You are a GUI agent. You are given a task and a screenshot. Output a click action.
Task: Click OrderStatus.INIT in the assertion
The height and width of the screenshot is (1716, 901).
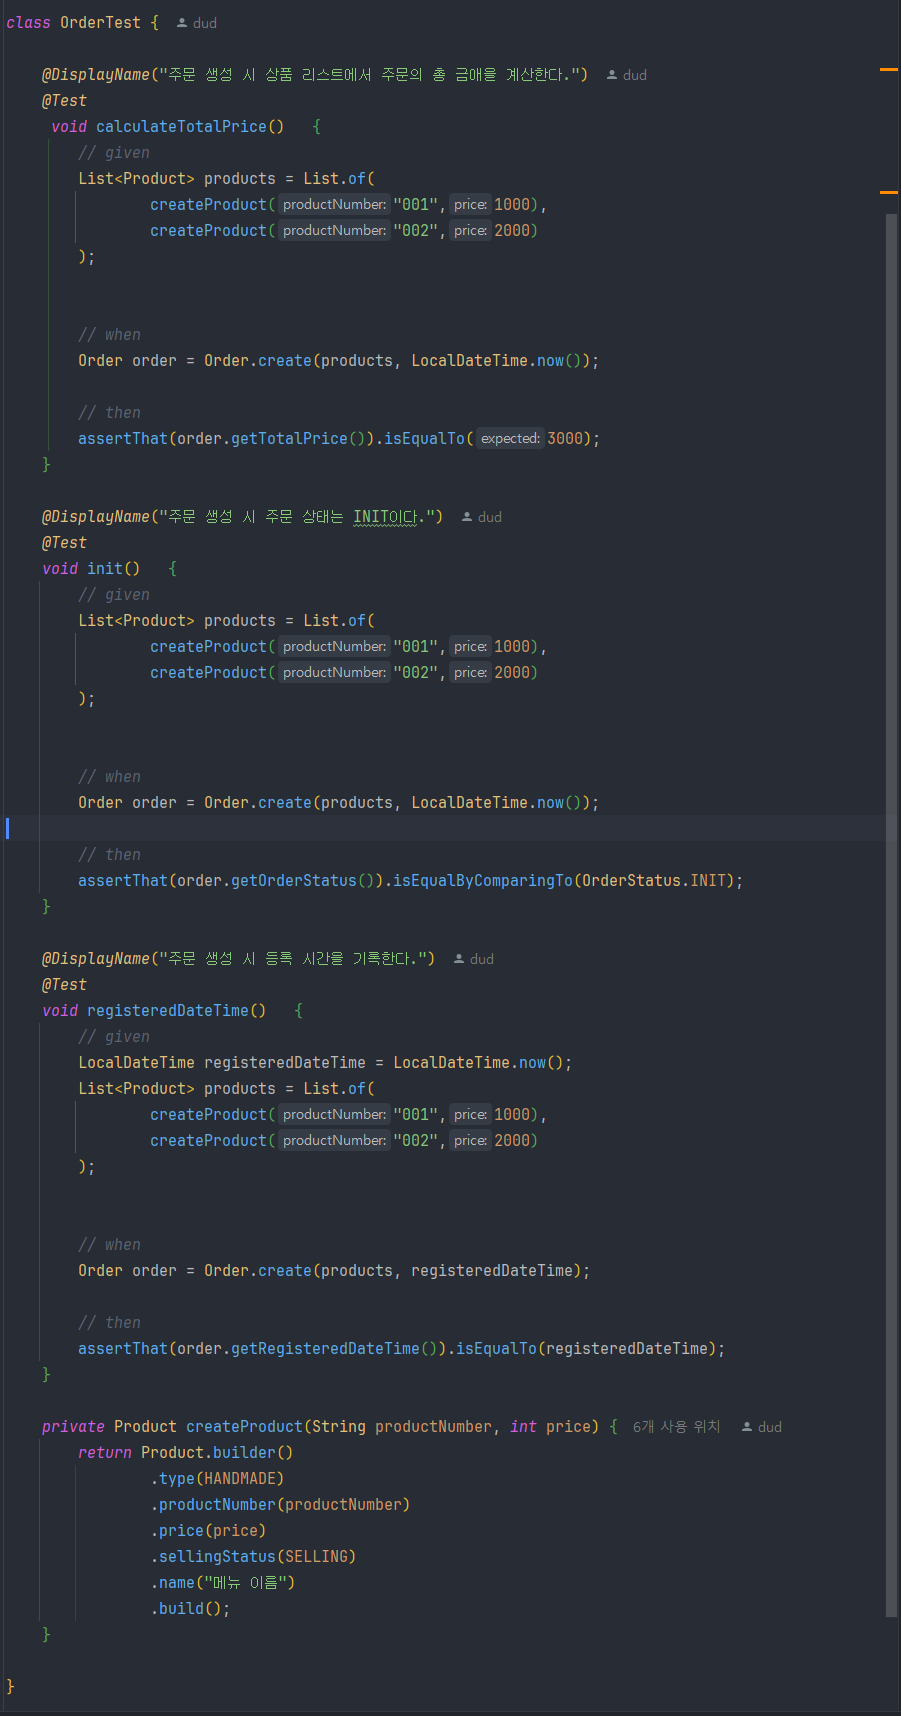pos(654,881)
